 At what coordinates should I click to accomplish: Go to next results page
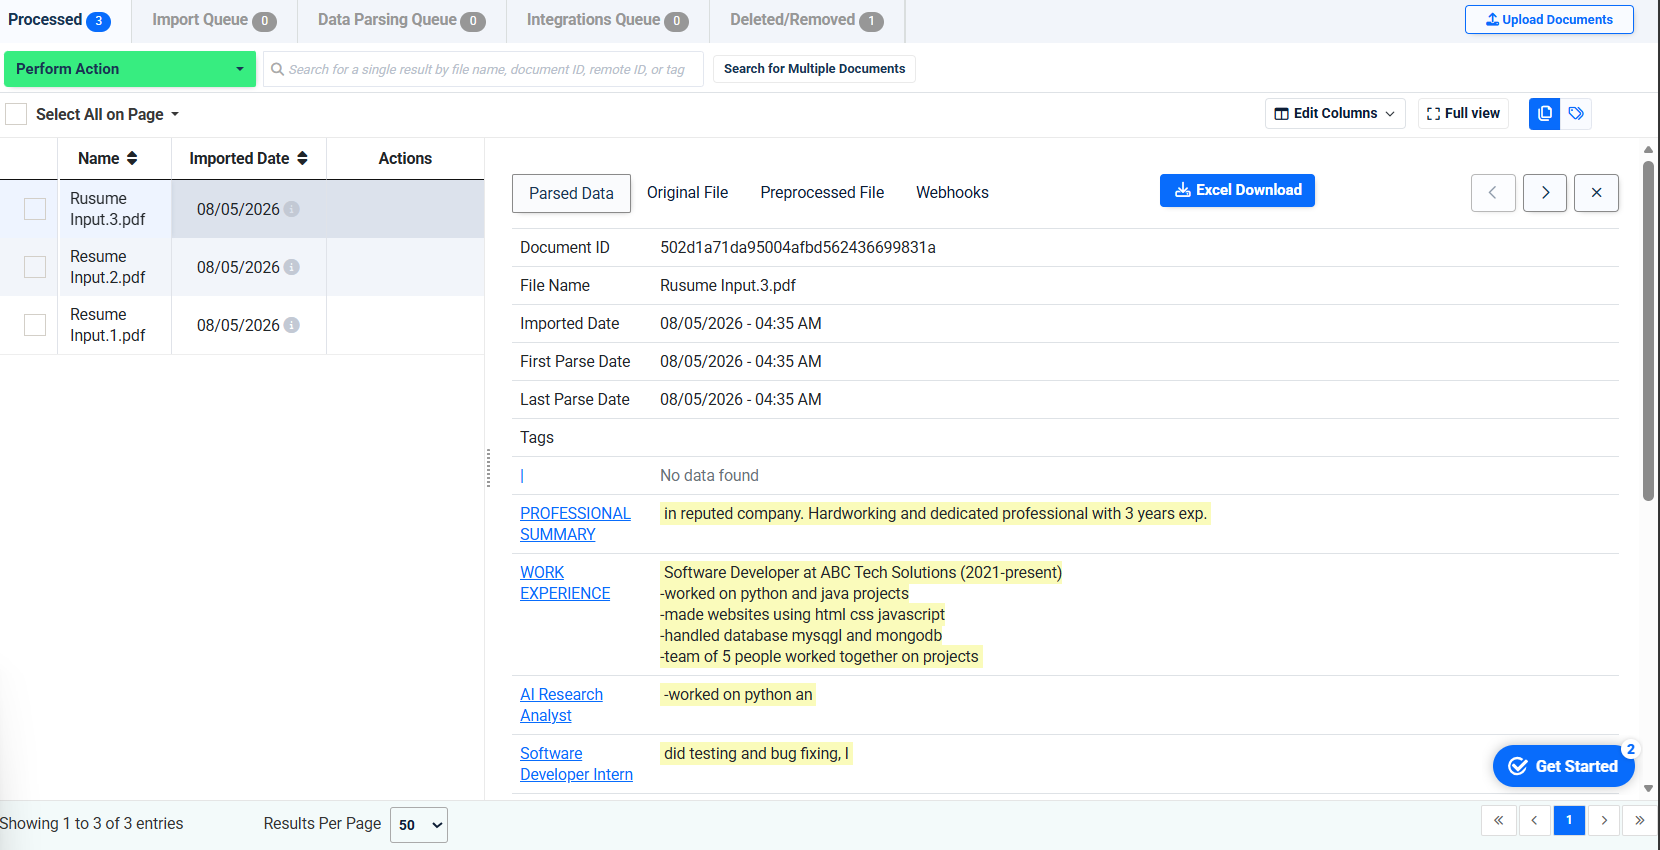coord(1604,821)
